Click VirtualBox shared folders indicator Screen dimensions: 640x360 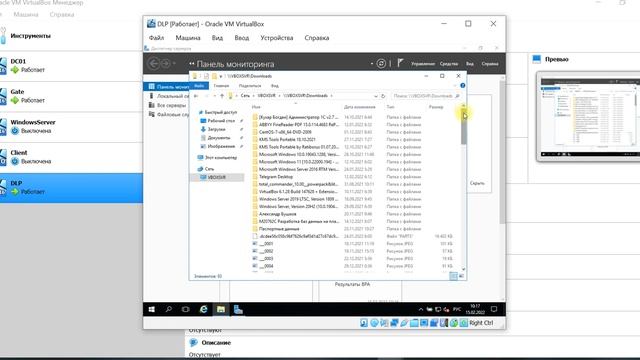(x=414, y=323)
